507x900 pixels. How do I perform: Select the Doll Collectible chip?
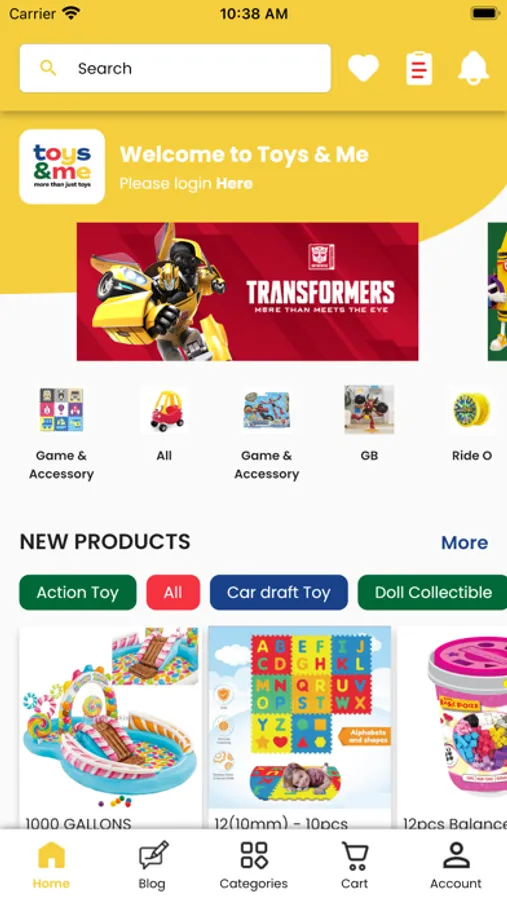[x=432, y=592]
